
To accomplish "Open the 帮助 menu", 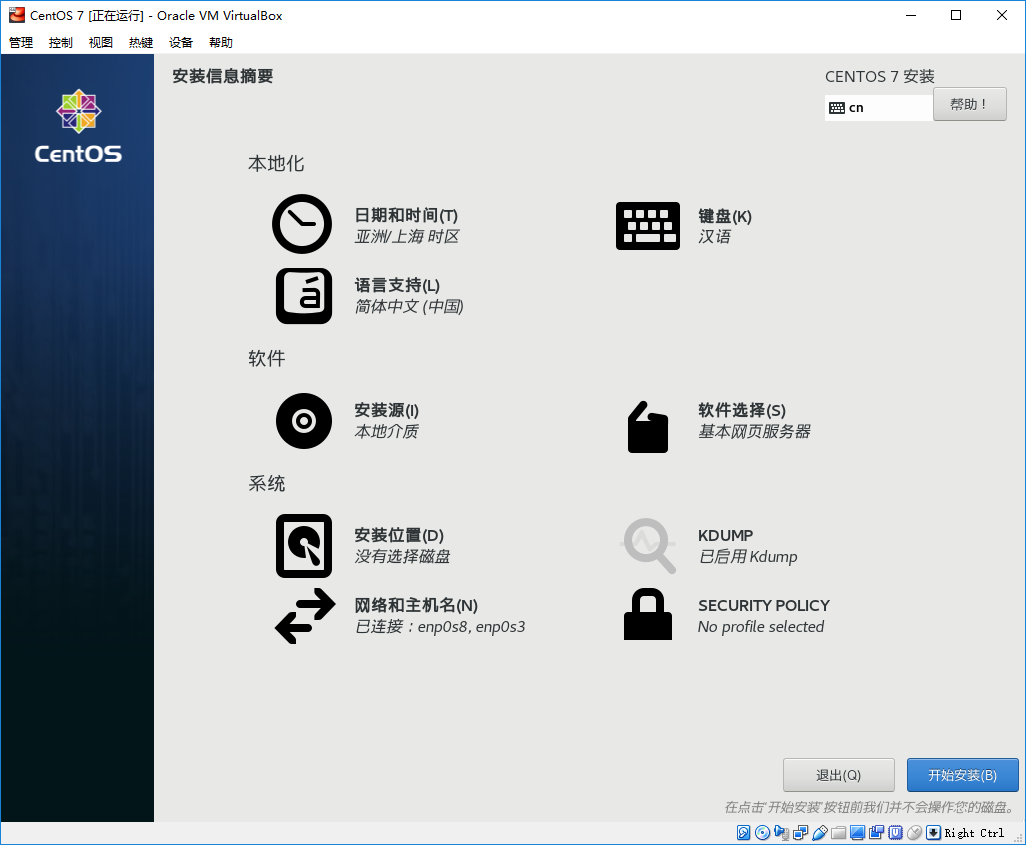I will click(221, 43).
